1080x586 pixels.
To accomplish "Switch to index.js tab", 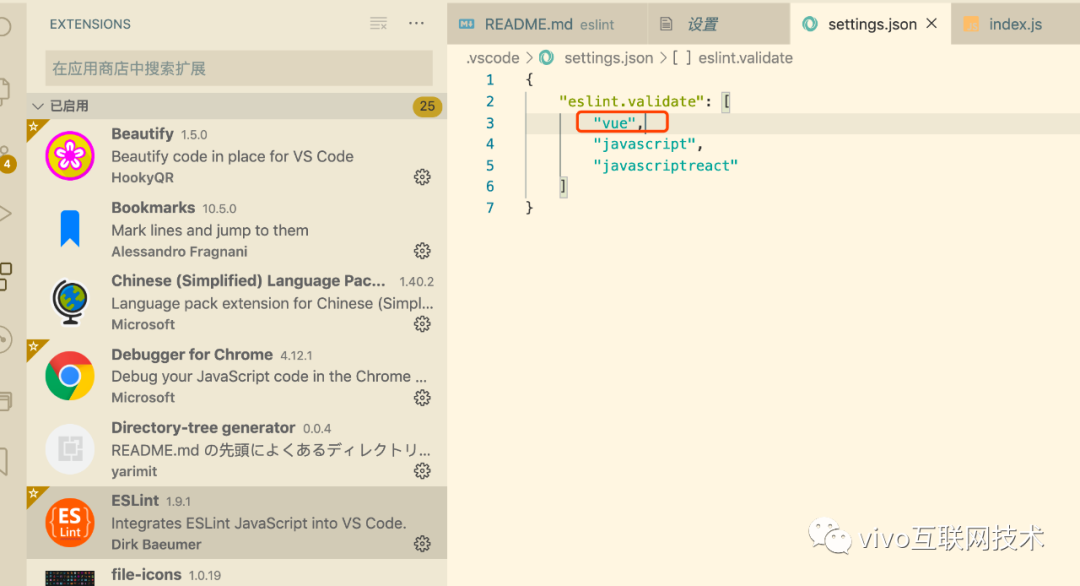I will coord(1015,24).
